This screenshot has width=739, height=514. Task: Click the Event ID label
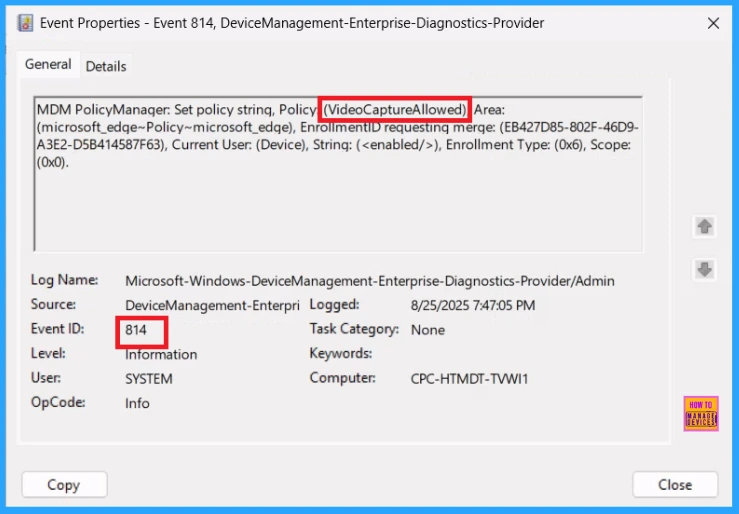pyautogui.click(x=57, y=329)
